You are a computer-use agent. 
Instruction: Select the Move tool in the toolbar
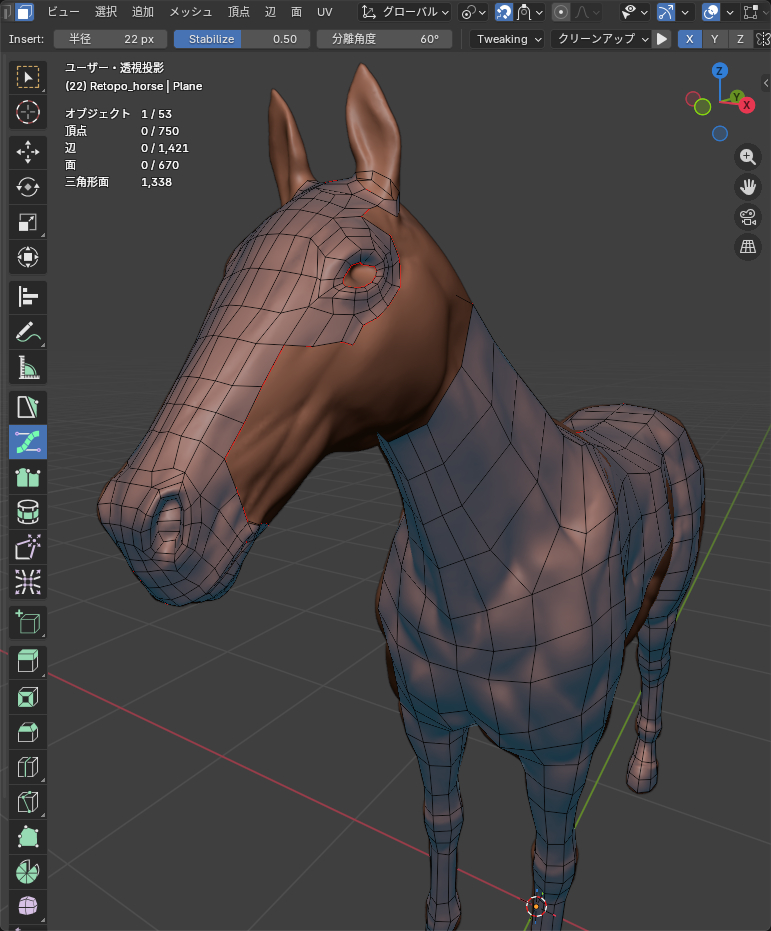pos(28,152)
